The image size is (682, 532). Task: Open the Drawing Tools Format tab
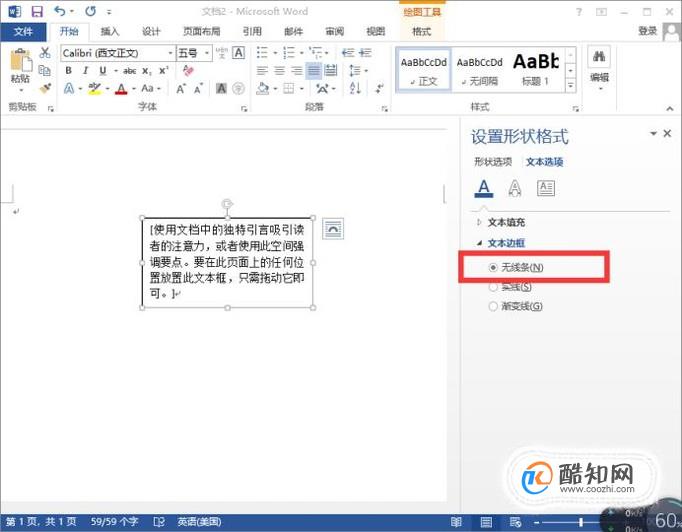coord(421,31)
